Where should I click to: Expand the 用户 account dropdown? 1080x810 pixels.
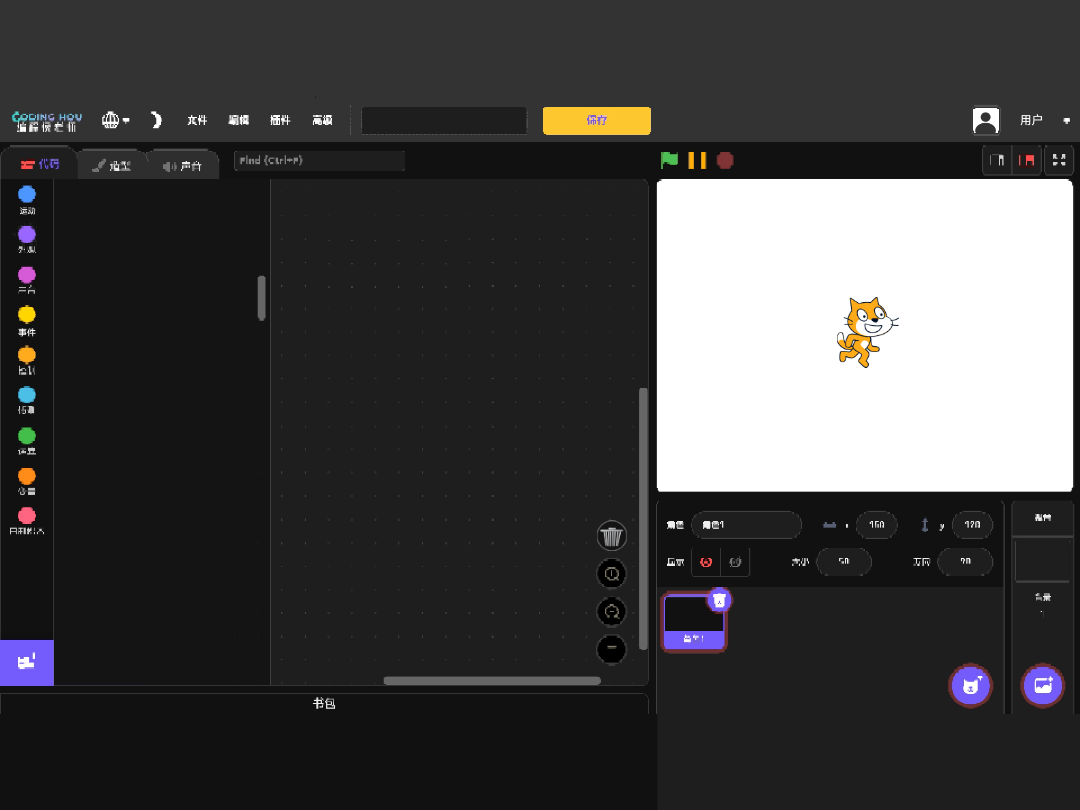pyautogui.click(x=1066, y=120)
